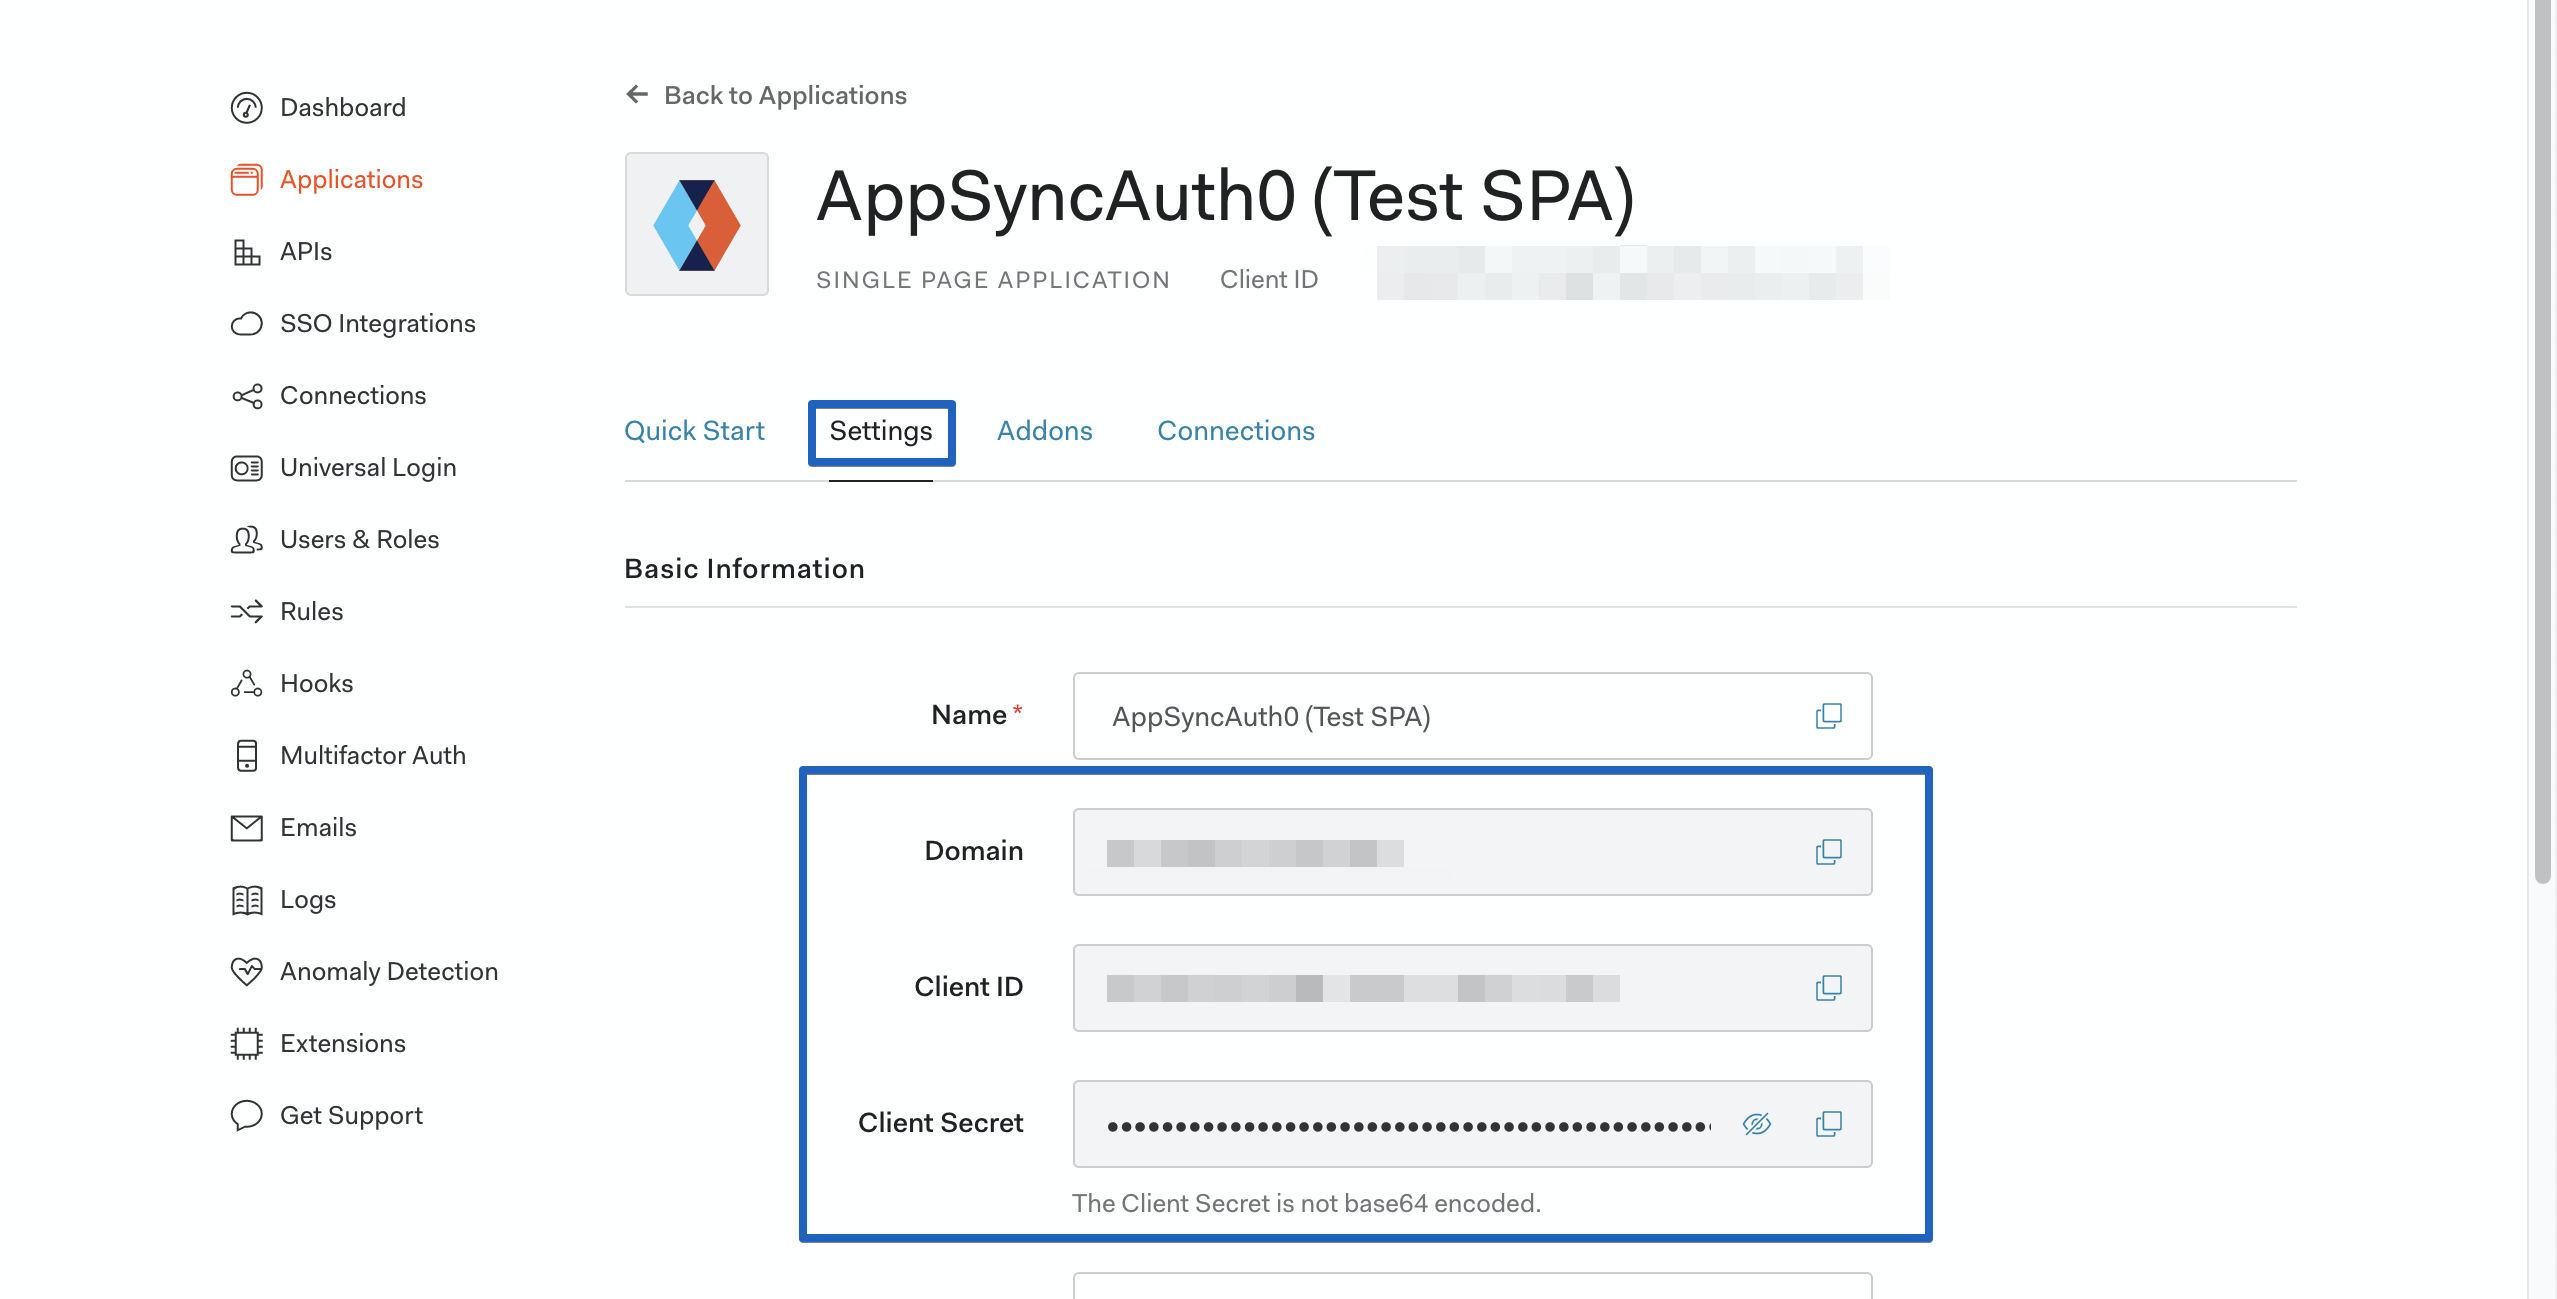Screen dimensions: 2557x1299
Task: Select the Rules icon in the sidebar
Action: tap(247, 611)
